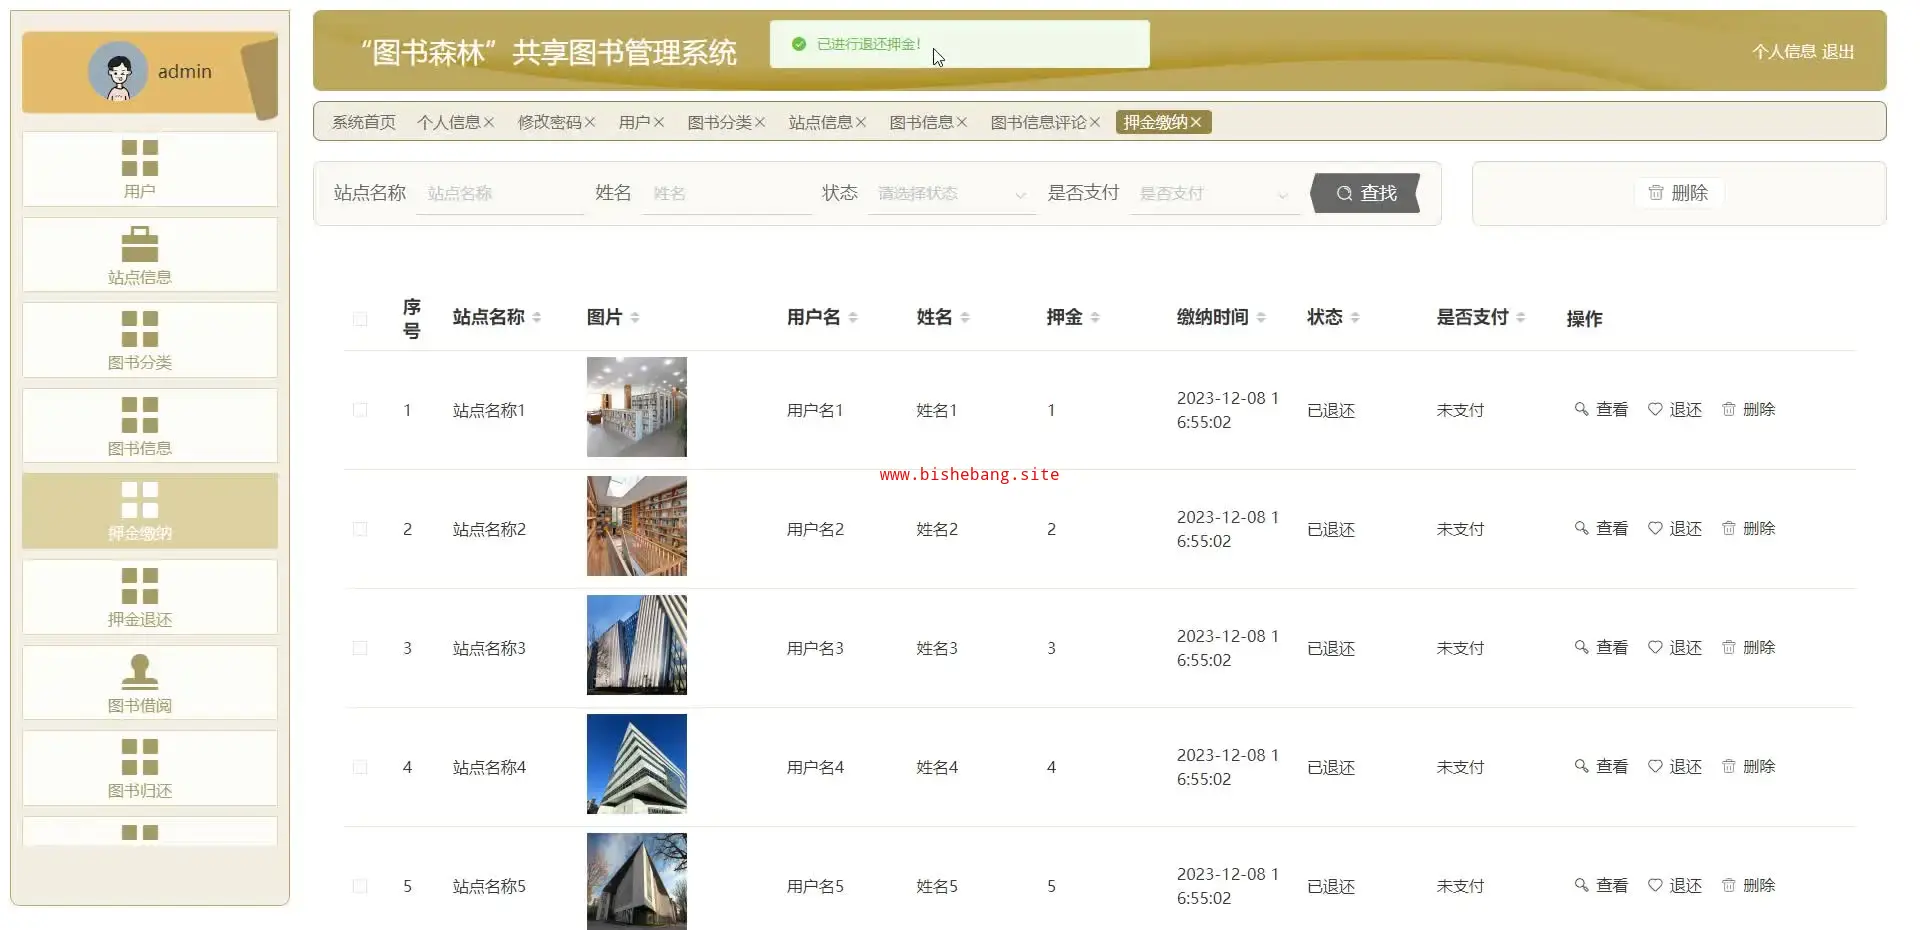Check the checkbox for row 1
Viewport: 1920px width, 930px height.
click(x=360, y=410)
